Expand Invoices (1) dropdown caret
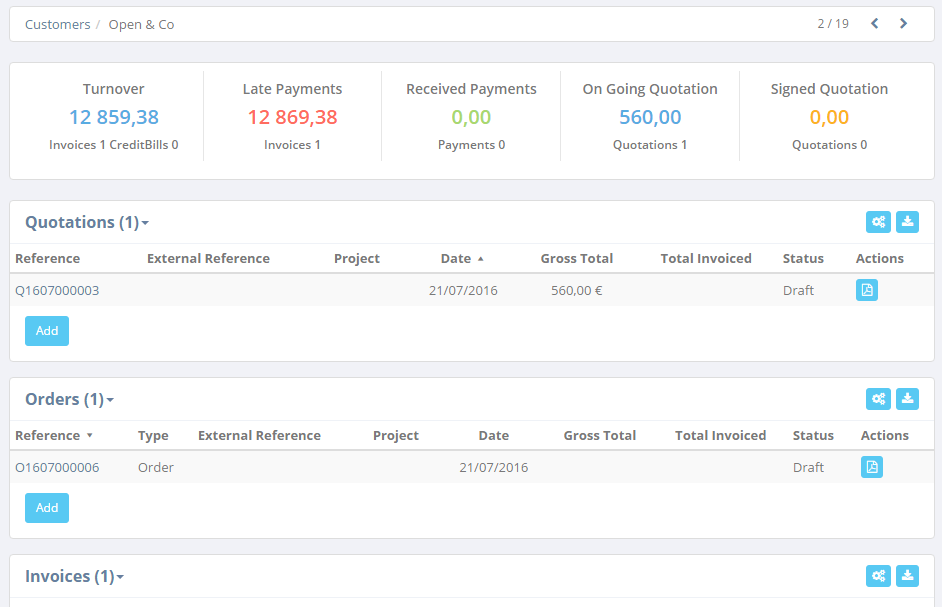Viewport: 942px width, 607px height. tap(120, 578)
